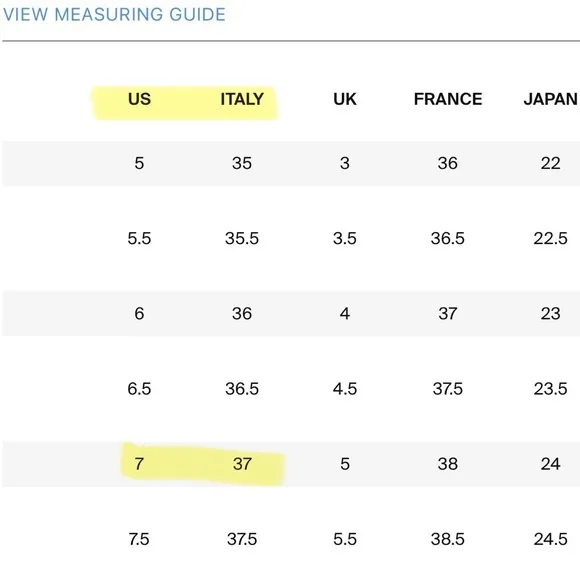This screenshot has height=580, width=580.
Task: Click the France size 37.5 cell
Action: 448,389
